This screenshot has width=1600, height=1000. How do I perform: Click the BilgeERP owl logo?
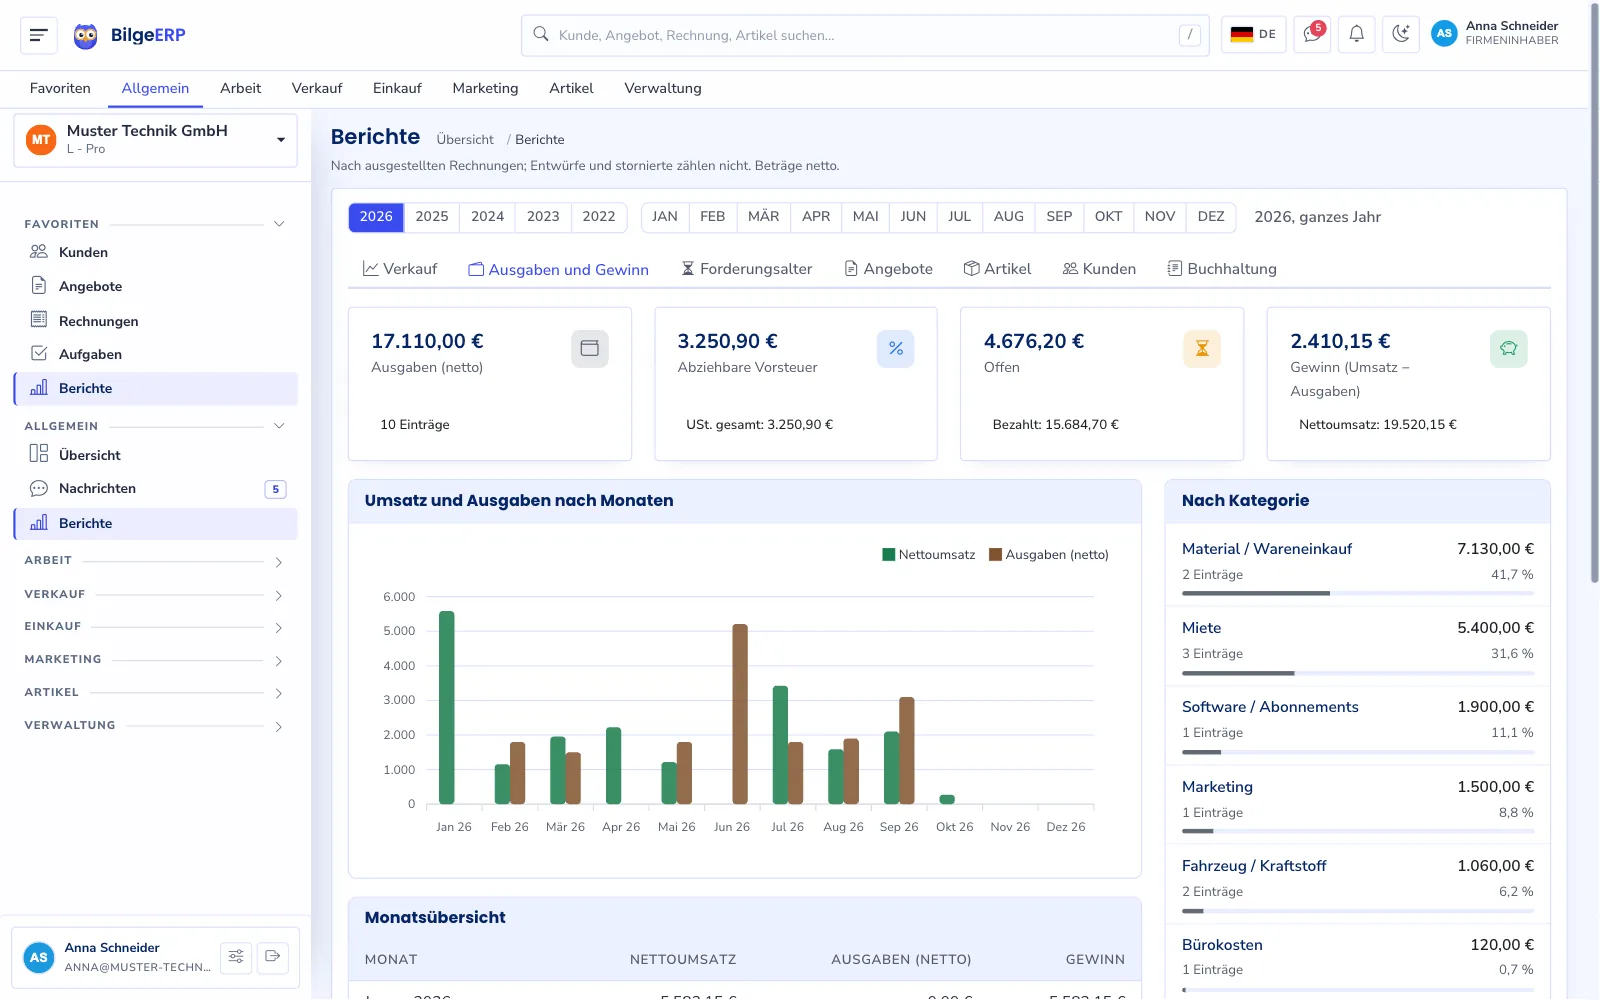coord(86,36)
